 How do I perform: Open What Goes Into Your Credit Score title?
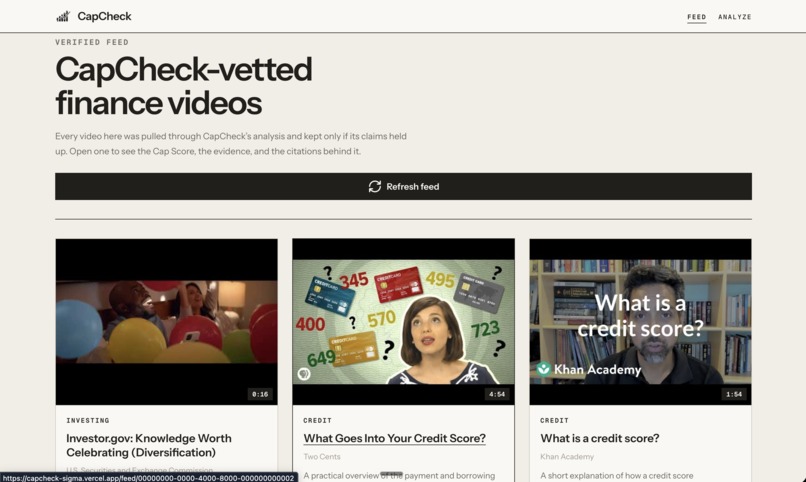[x=394, y=438]
